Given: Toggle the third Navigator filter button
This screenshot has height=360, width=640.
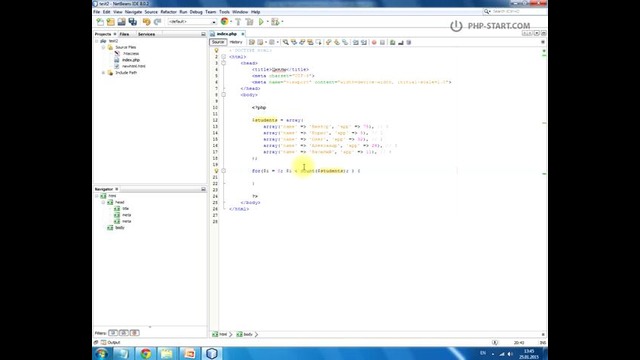Looking at the screenshot, I should [x=135, y=333].
